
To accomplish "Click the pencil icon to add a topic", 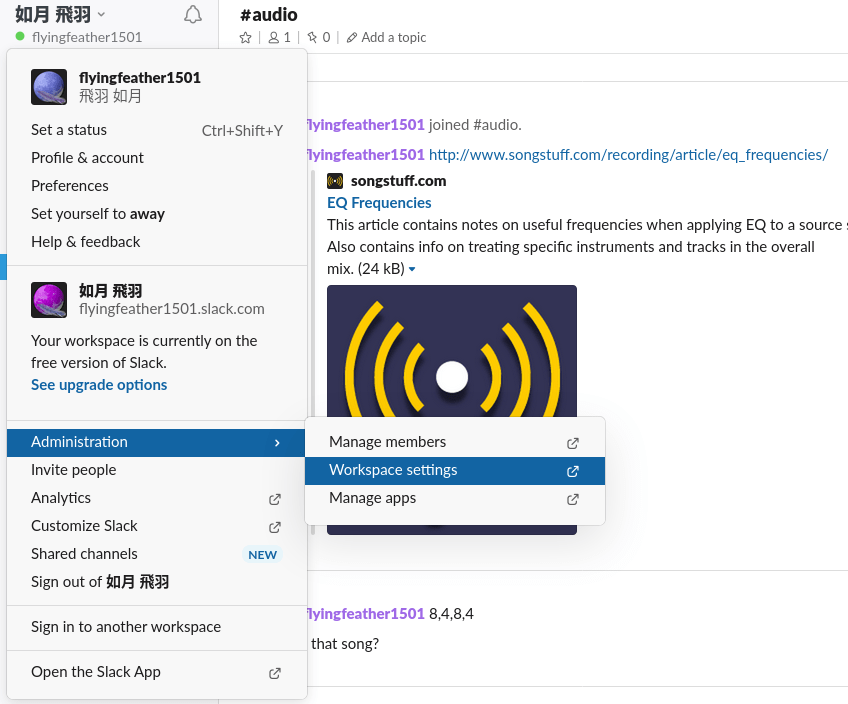I will pyautogui.click(x=352, y=37).
